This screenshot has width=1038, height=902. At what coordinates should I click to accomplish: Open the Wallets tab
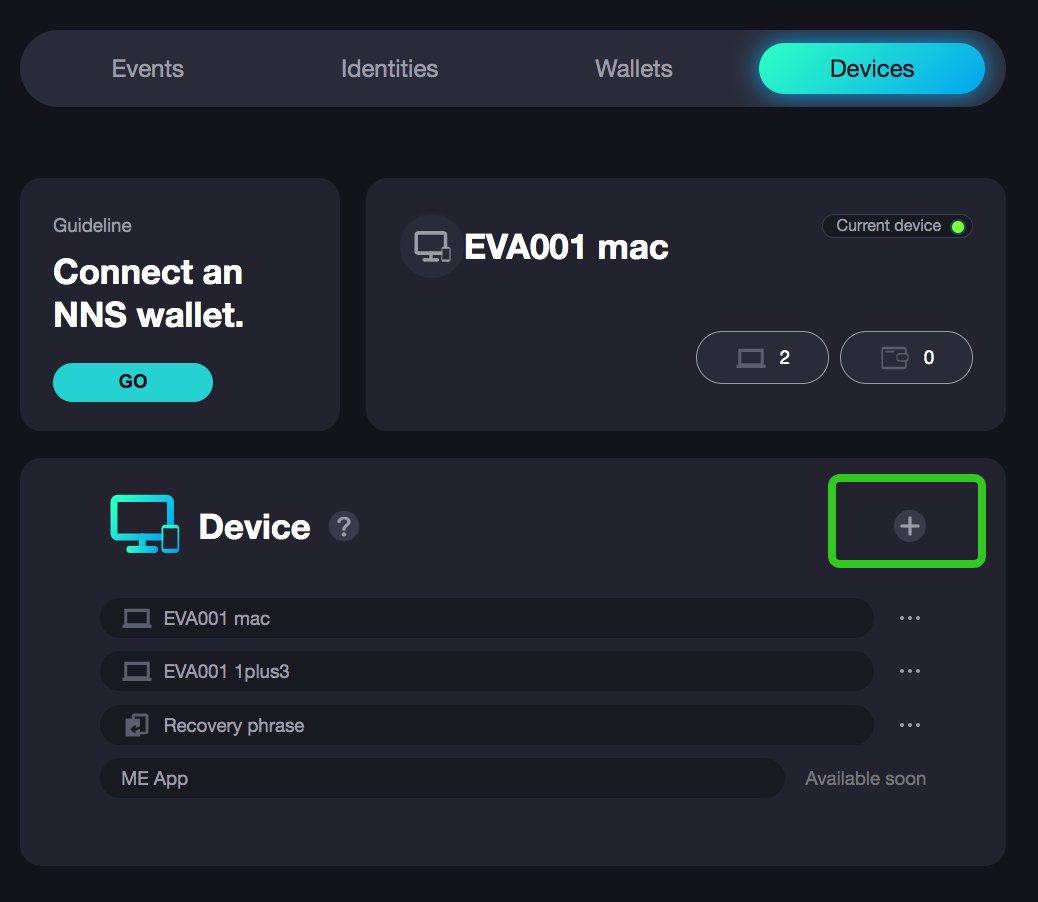(634, 69)
